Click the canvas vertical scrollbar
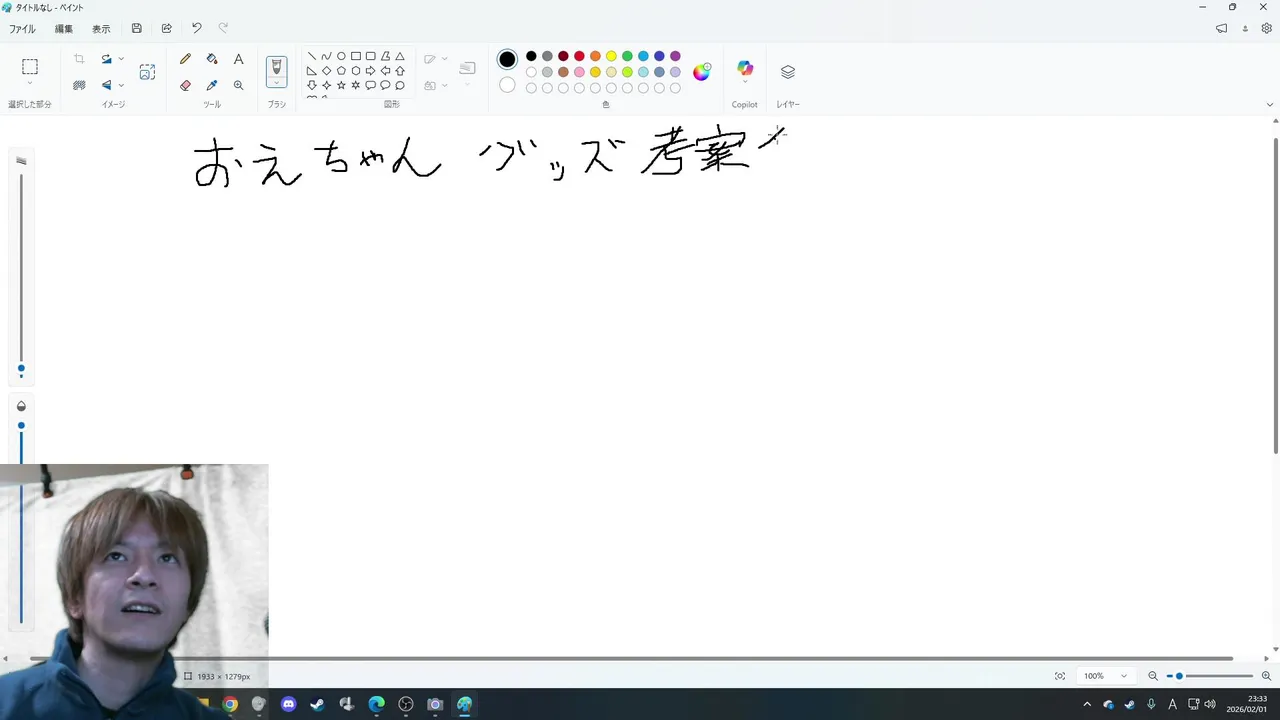The image size is (1280, 720). tap(1275, 296)
